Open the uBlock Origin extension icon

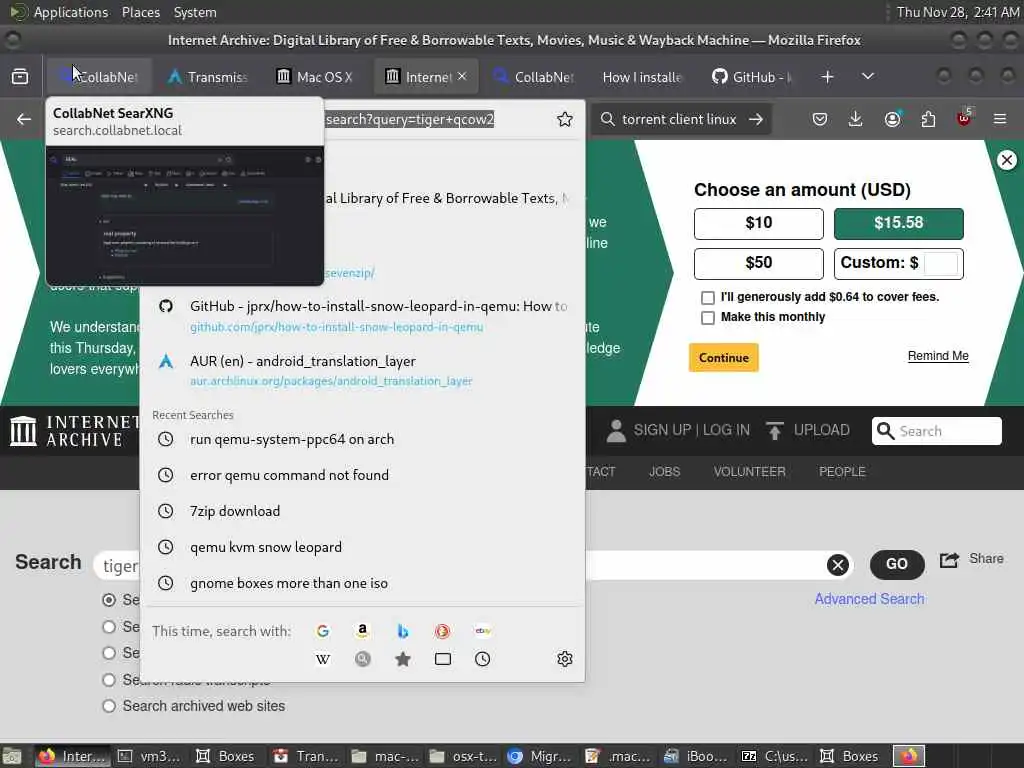pos(964,118)
